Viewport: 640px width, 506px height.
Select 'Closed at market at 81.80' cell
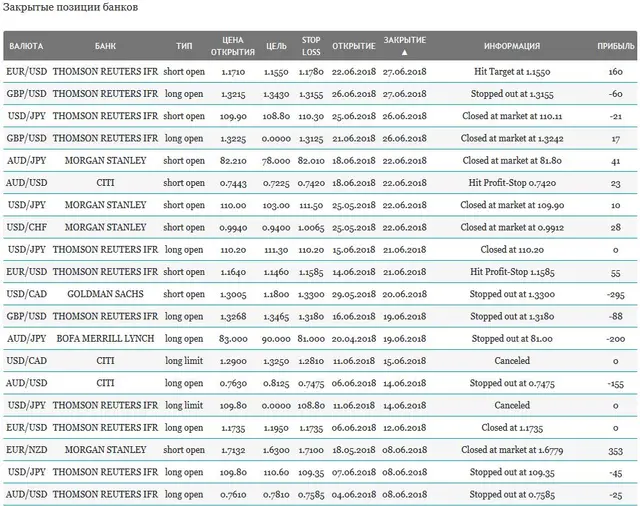point(512,161)
